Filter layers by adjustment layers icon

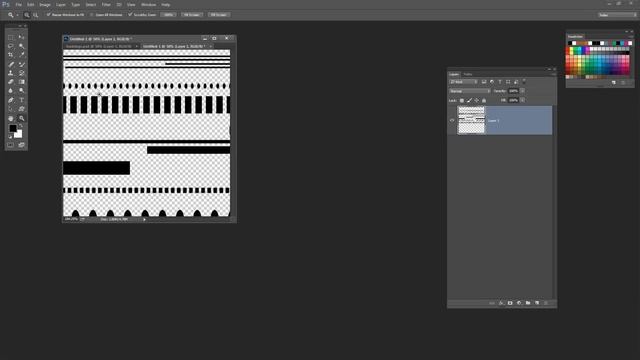492,82
